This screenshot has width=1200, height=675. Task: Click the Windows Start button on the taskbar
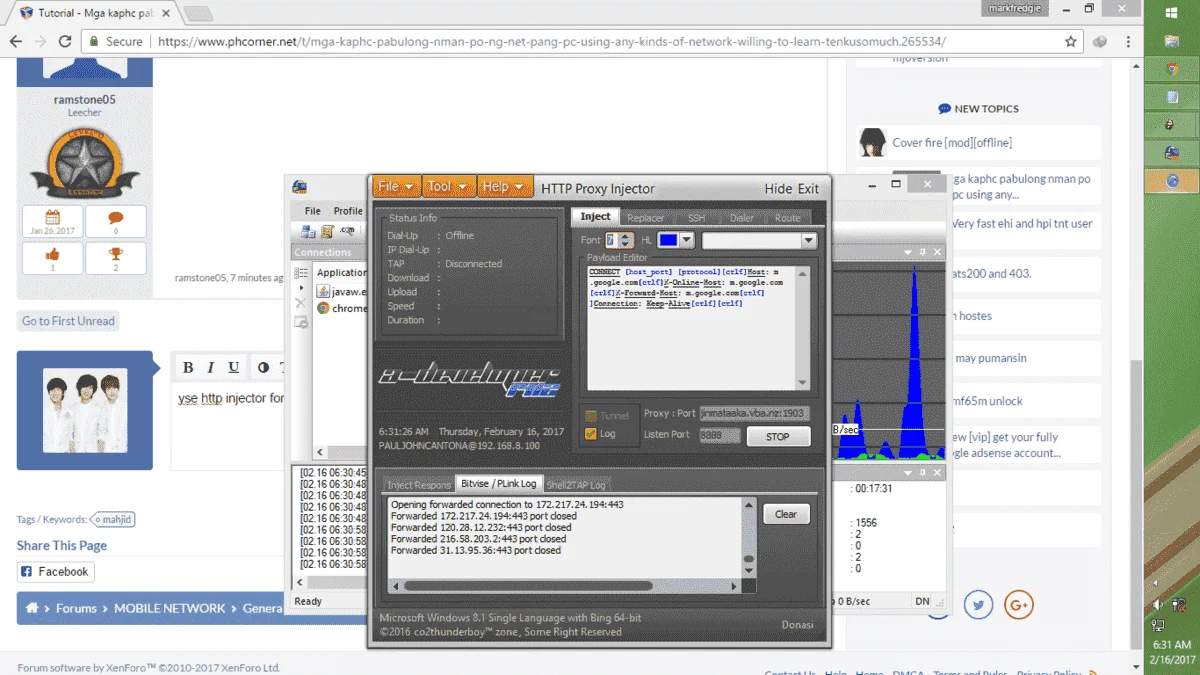pos(1172,13)
